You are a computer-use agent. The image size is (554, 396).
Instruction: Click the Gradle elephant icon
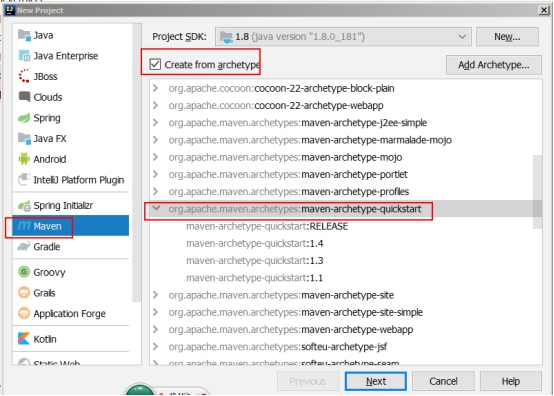coord(24,247)
